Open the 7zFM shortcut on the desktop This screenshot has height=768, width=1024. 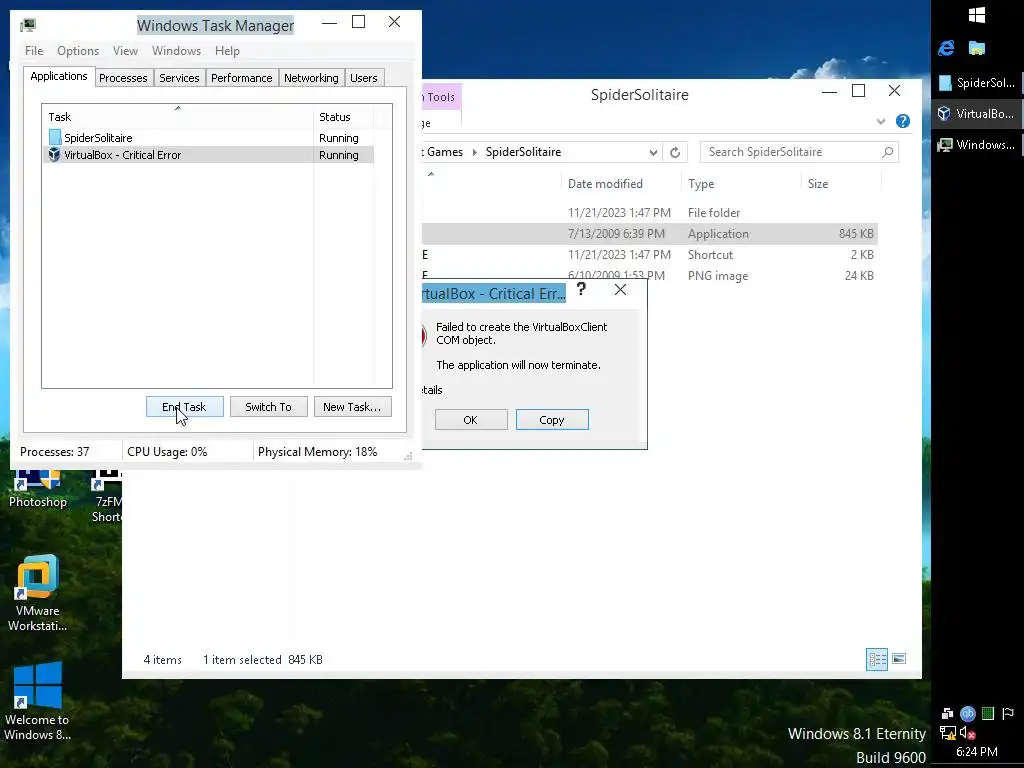[106, 496]
